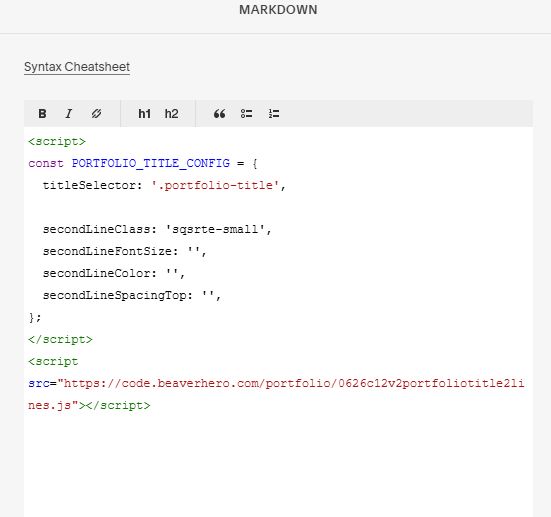Viewport: 551px width, 517px height.
Task: Apply the h2 heading style
Action: (171, 114)
